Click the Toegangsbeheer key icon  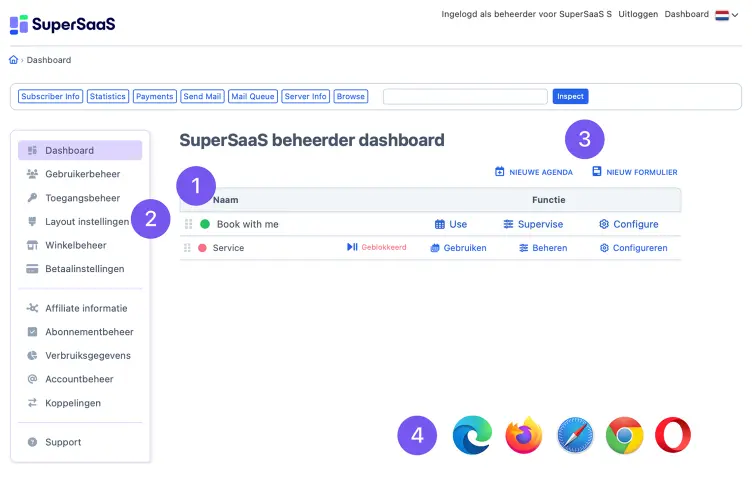pos(32,198)
